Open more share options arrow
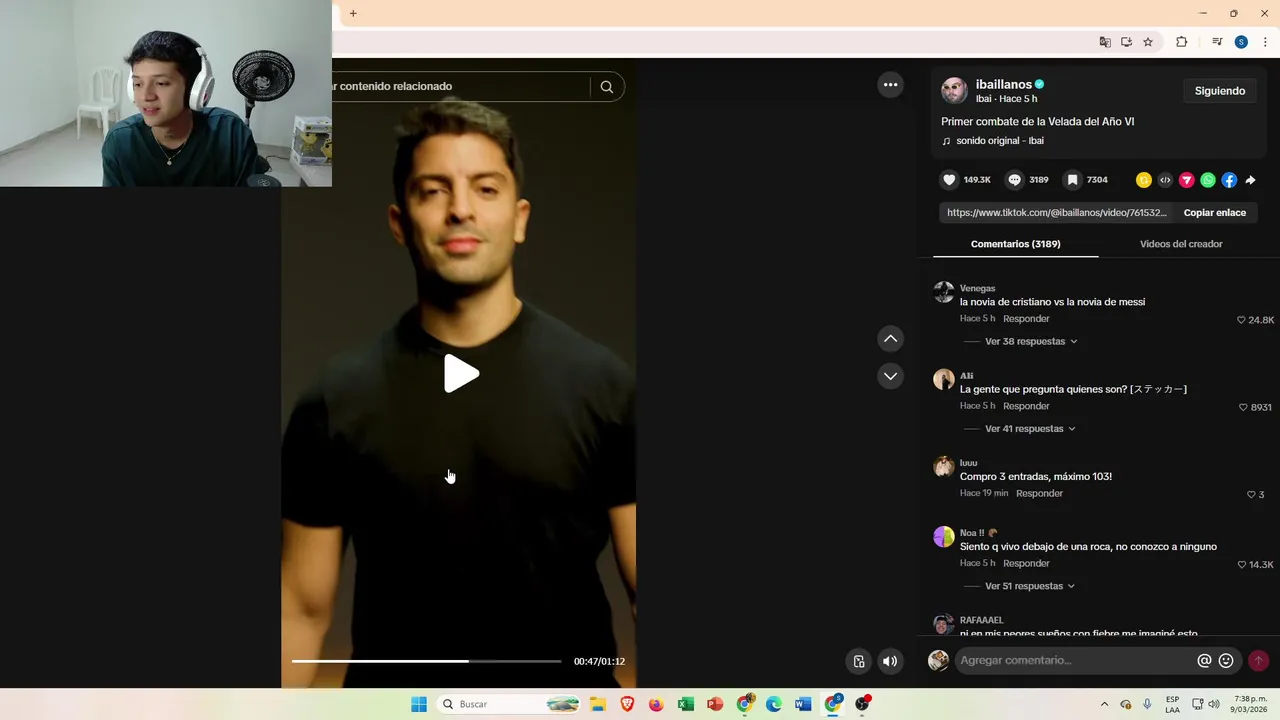The width and height of the screenshot is (1280, 720). 1250,180
